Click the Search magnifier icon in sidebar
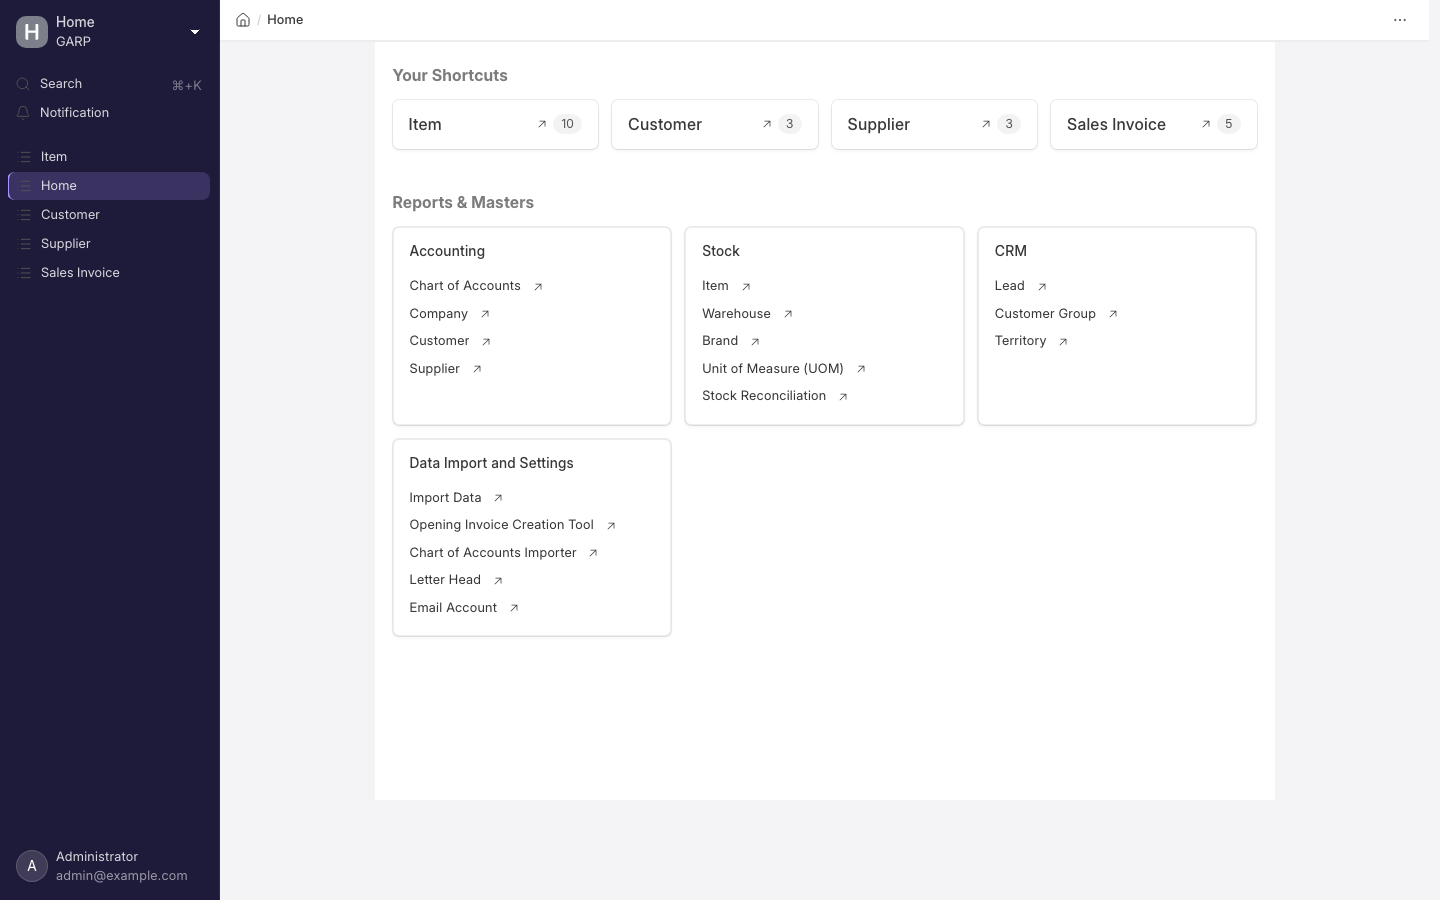The image size is (1440, 900). 23,84
